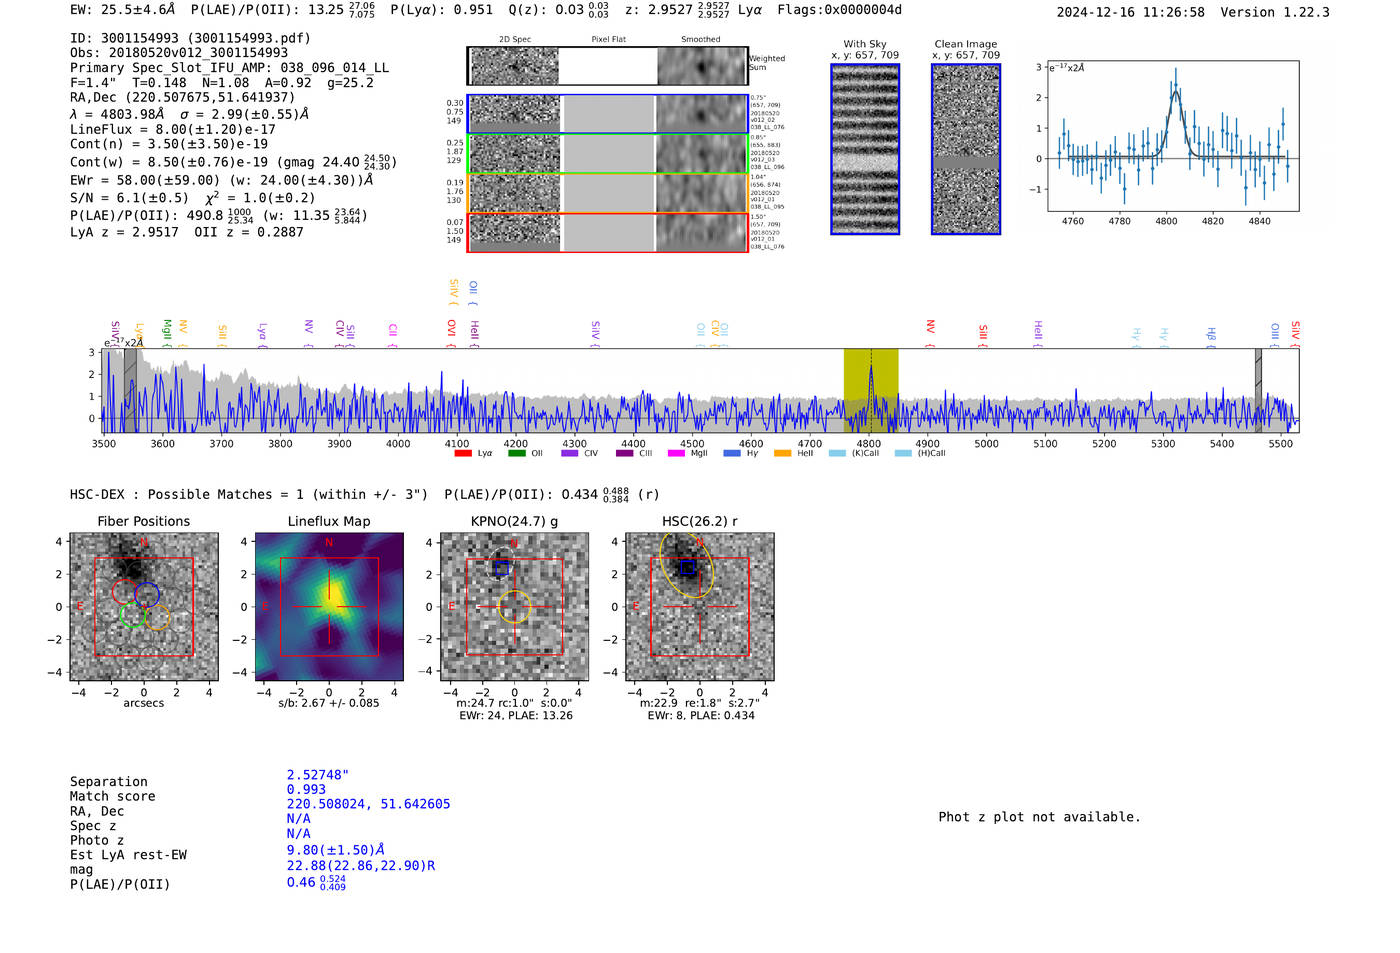Click the green fiber circle in Fiber Positions

[x=132, y=615]
